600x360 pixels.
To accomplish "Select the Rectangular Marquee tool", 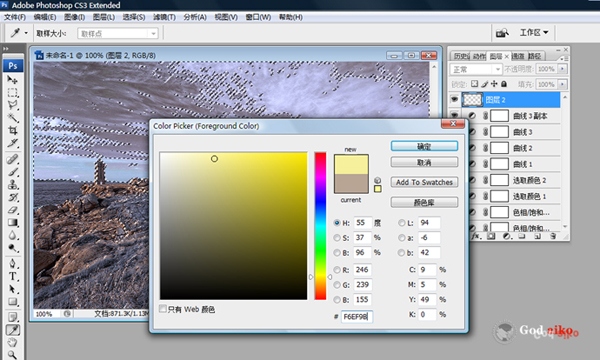I will coord(13,93).
